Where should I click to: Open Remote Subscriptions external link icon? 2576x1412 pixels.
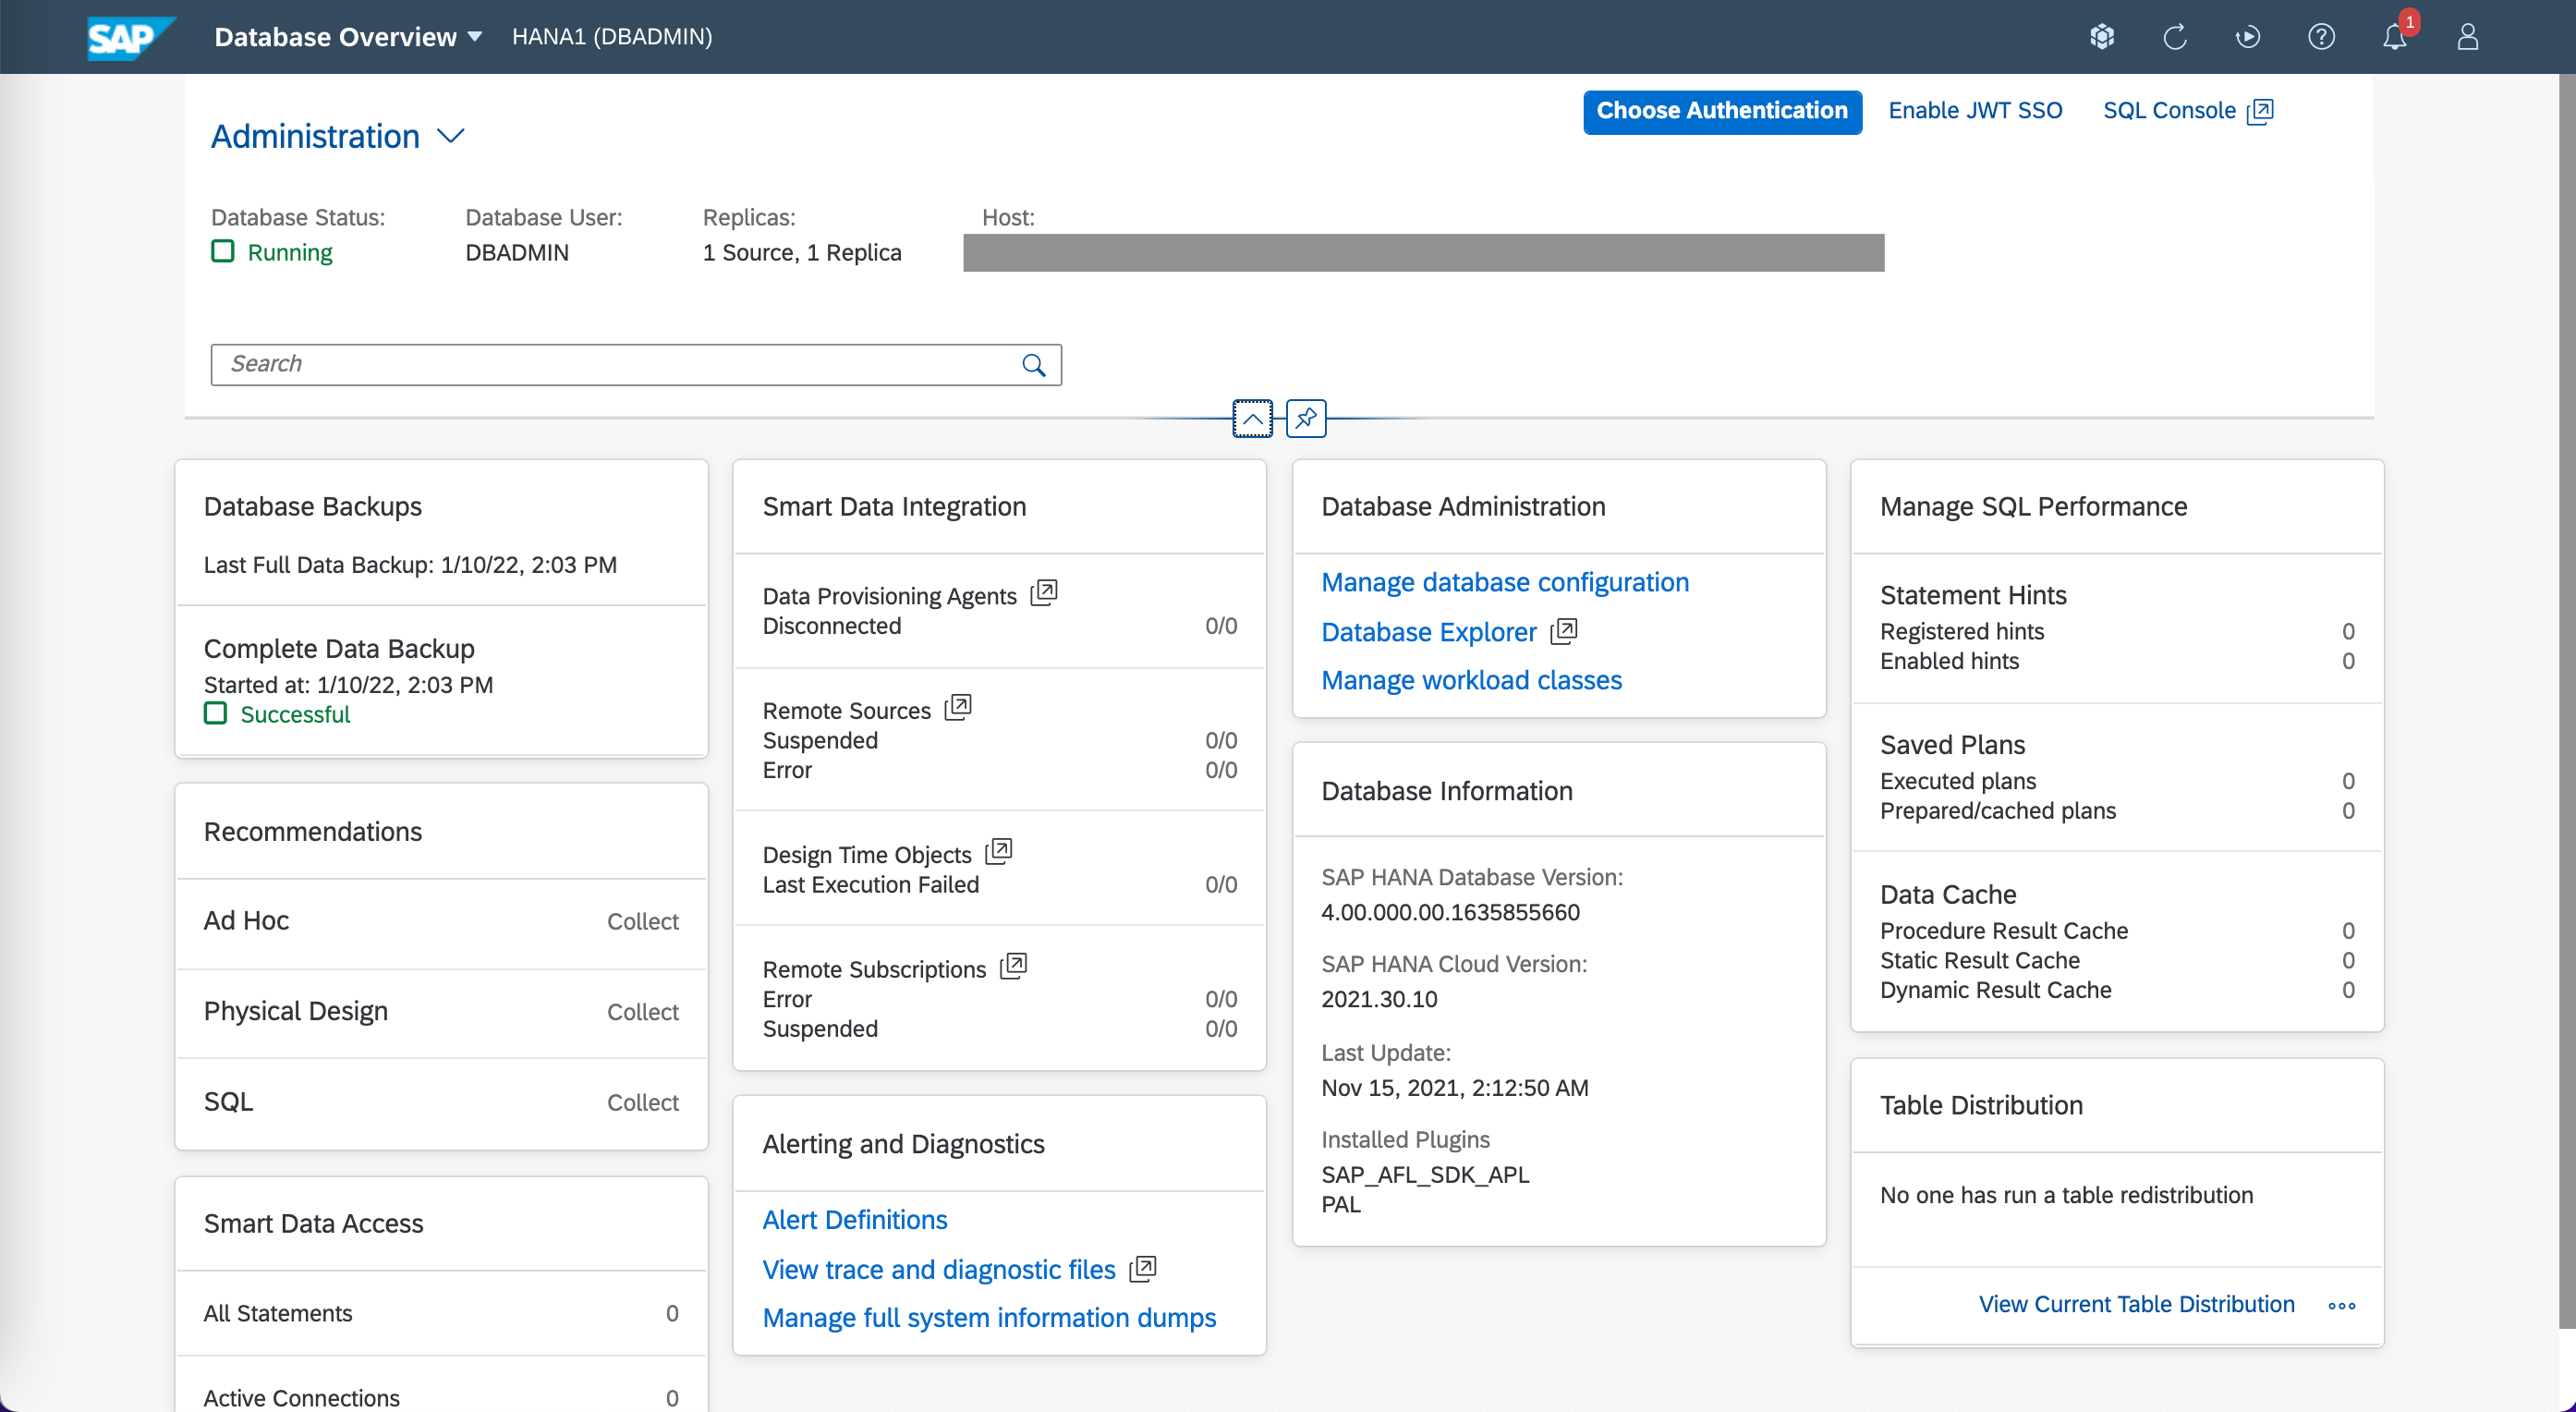(x=1014, y=966)
